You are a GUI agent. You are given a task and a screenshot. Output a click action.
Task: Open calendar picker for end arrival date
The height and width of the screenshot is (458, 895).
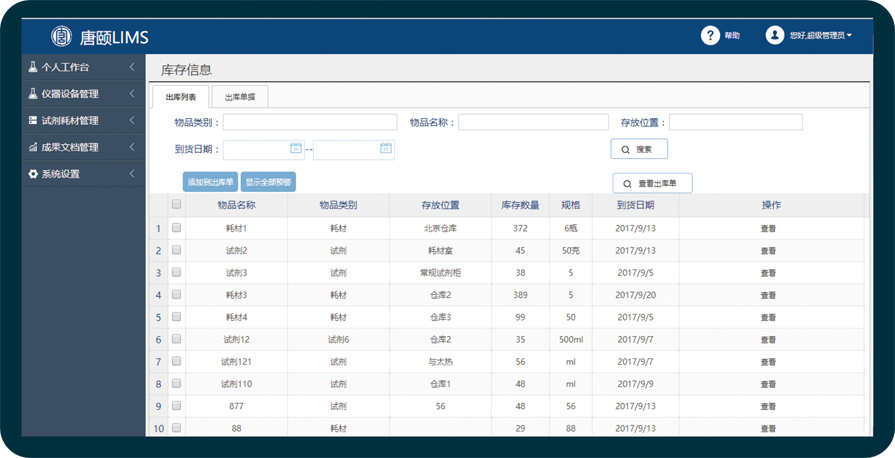pyautogui.click(x=386, y=148)
